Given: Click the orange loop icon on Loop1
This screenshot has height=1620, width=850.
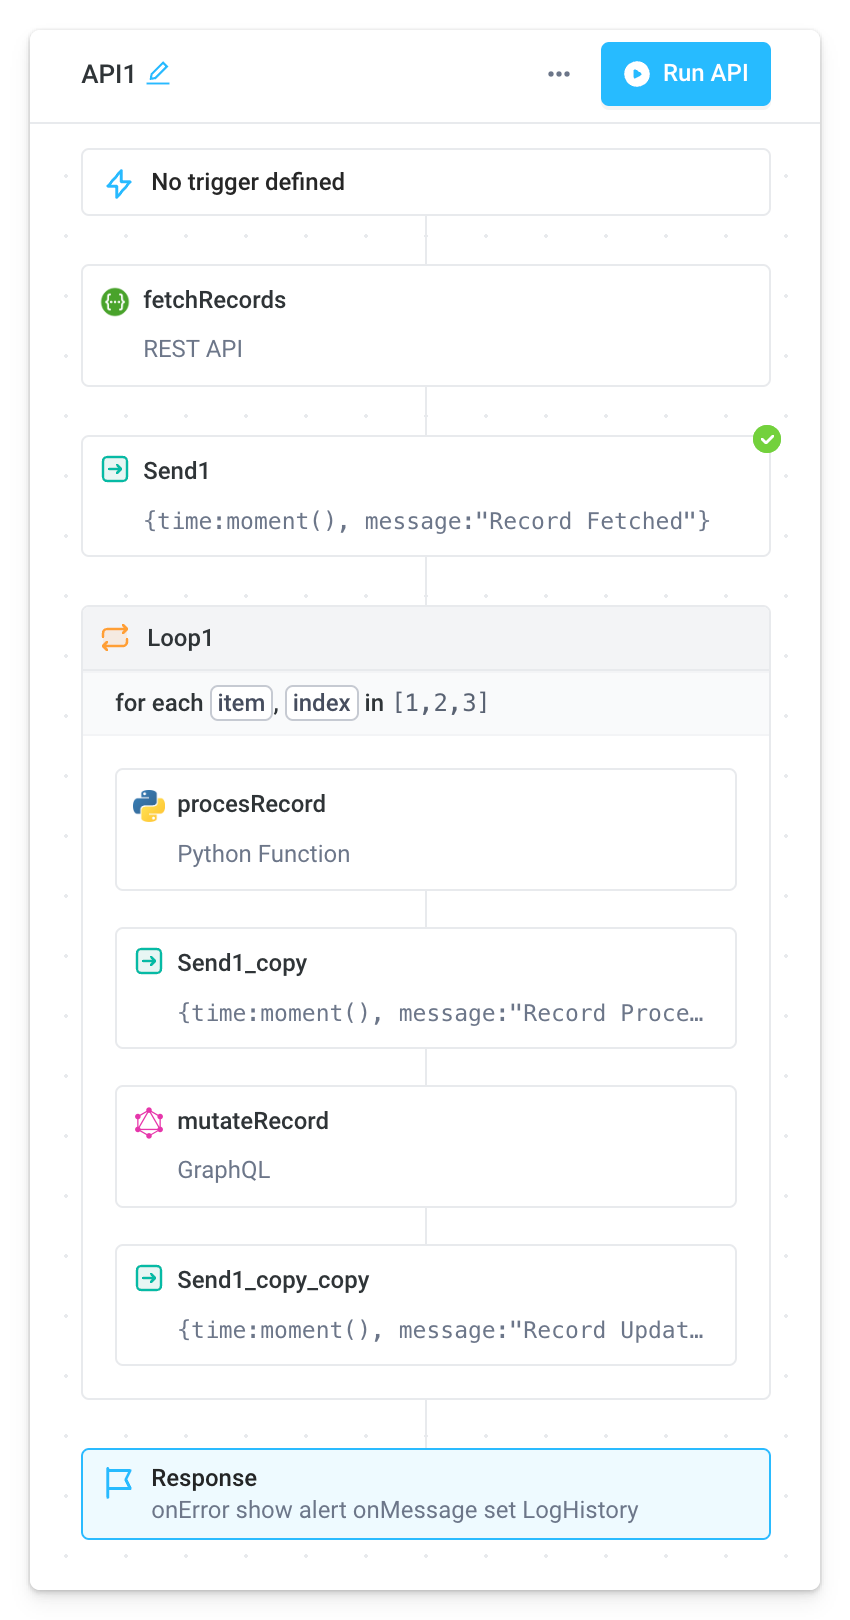Looking at the screenshot, I should (115, 637).
